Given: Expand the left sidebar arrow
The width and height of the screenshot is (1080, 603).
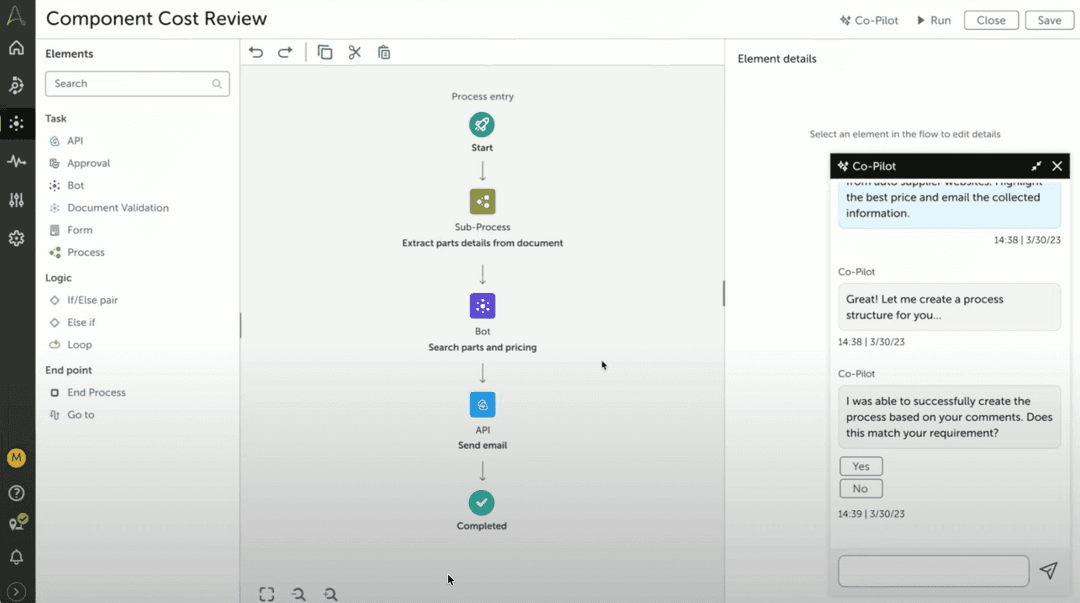Looking at the screenshot, I should click(17, 591).
